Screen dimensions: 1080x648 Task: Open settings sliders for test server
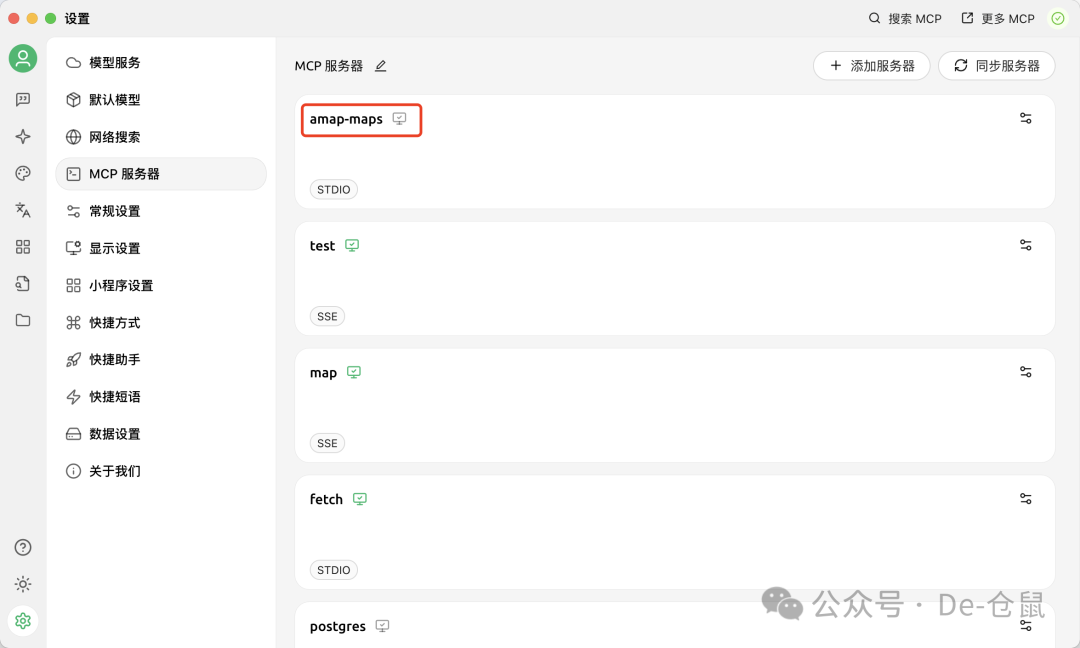click(x=1025, y=245)
